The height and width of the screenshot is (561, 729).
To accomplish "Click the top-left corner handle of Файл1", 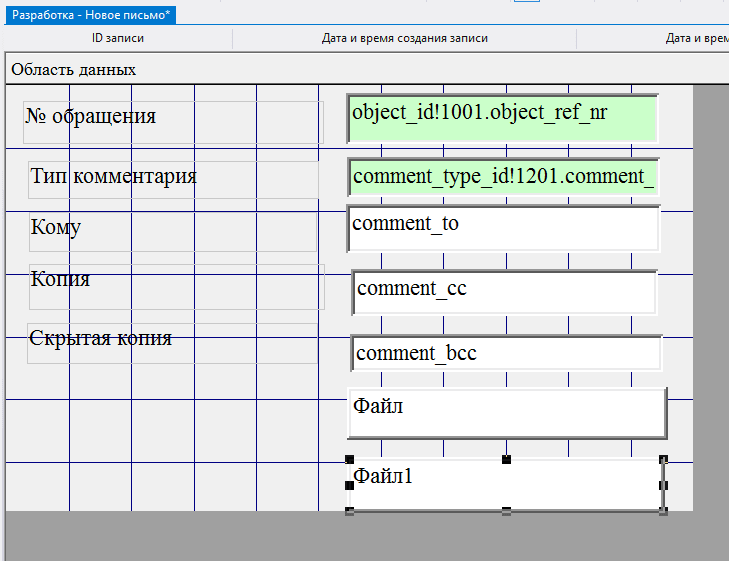I will [x=350, y=459].
